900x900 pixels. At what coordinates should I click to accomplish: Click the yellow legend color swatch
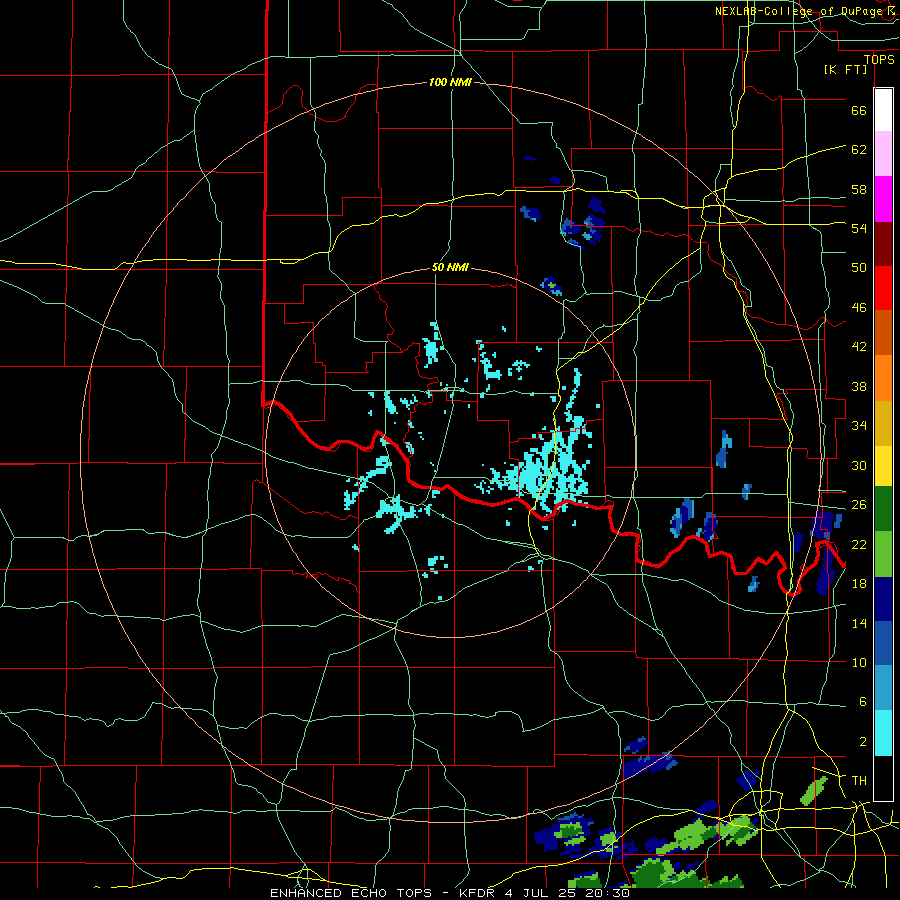click(883, 465)
